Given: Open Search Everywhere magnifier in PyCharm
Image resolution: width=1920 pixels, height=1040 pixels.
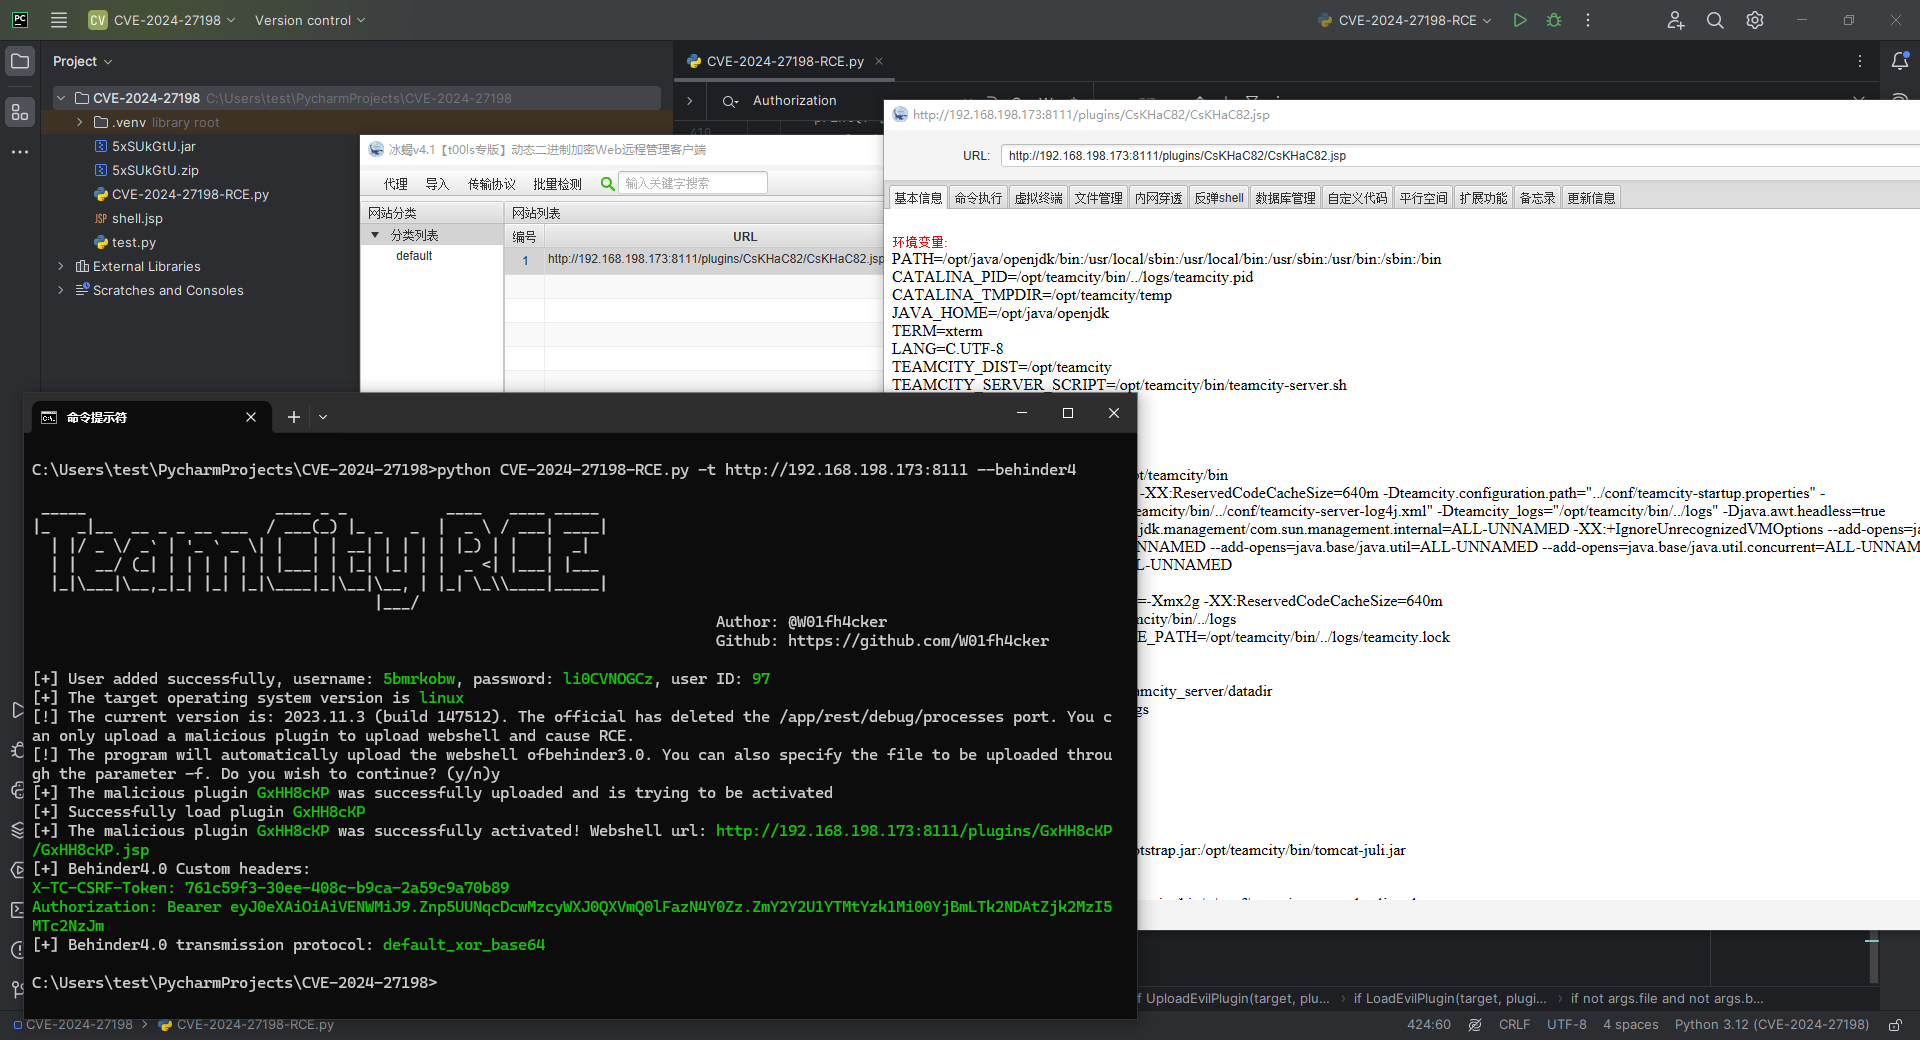Looking at the screenshot, I should click(x=1715, y=20).
